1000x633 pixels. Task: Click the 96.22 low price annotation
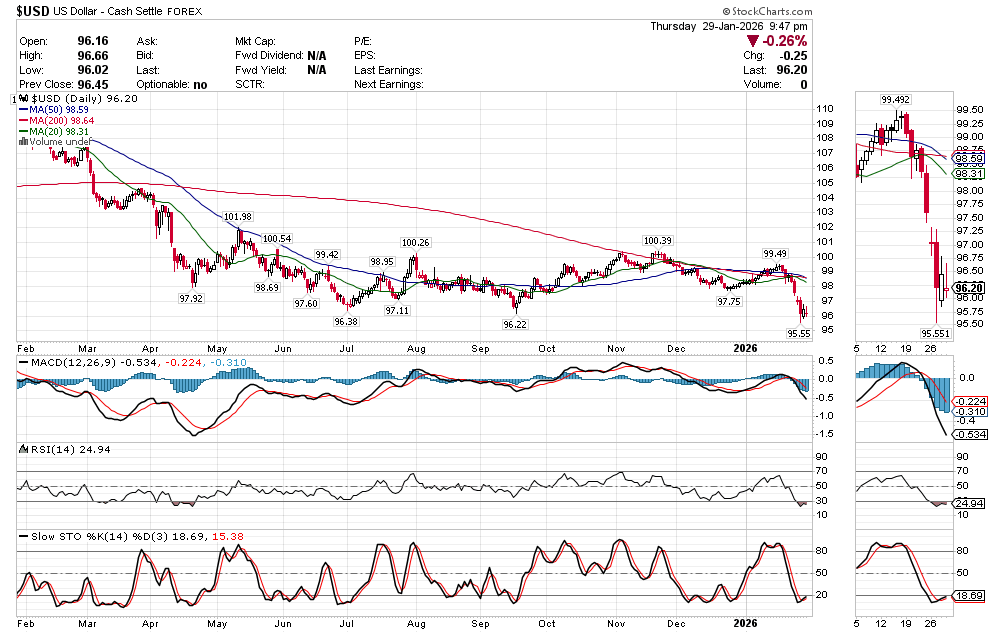(x=514, y=324)
